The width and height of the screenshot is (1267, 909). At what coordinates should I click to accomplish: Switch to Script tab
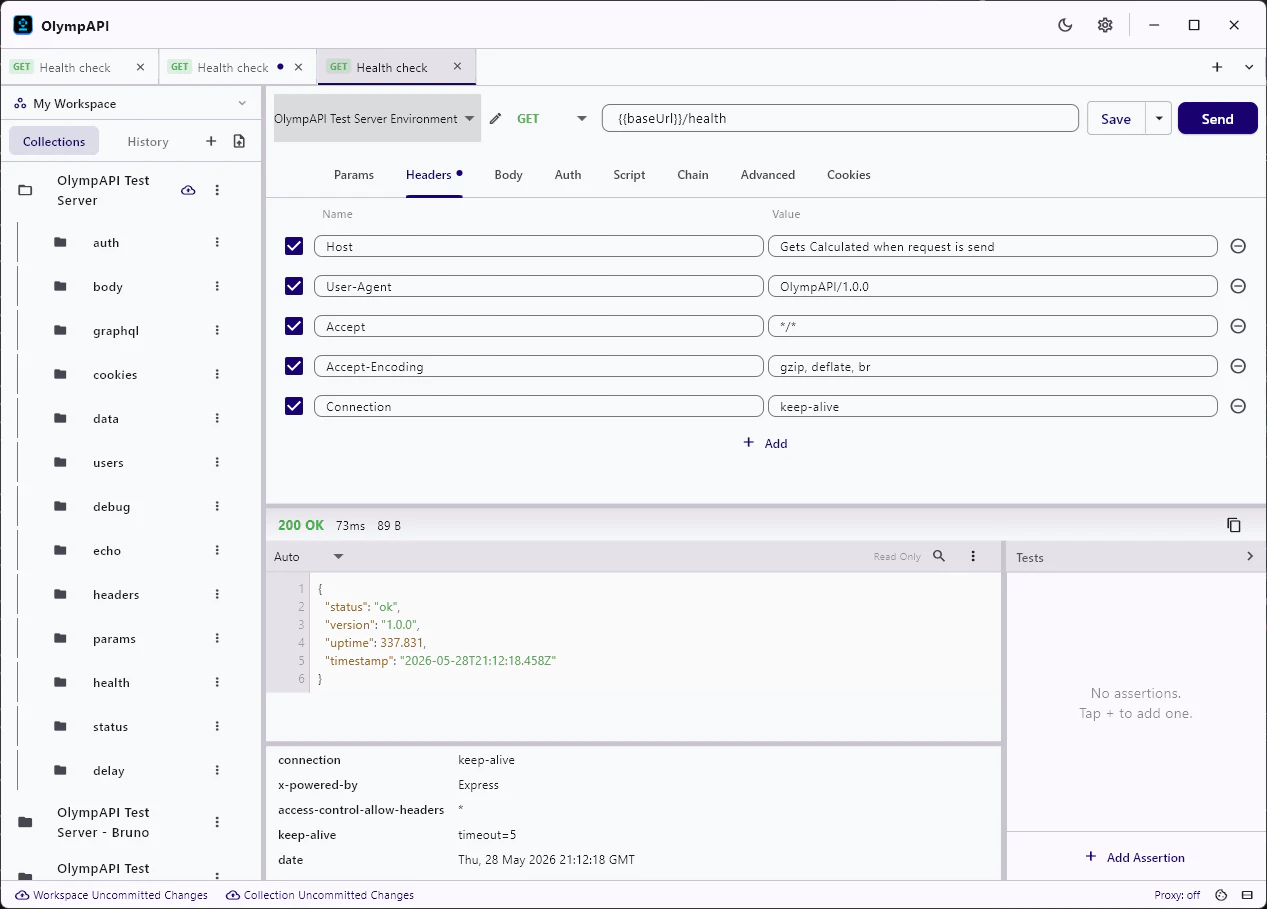point(629,174)
